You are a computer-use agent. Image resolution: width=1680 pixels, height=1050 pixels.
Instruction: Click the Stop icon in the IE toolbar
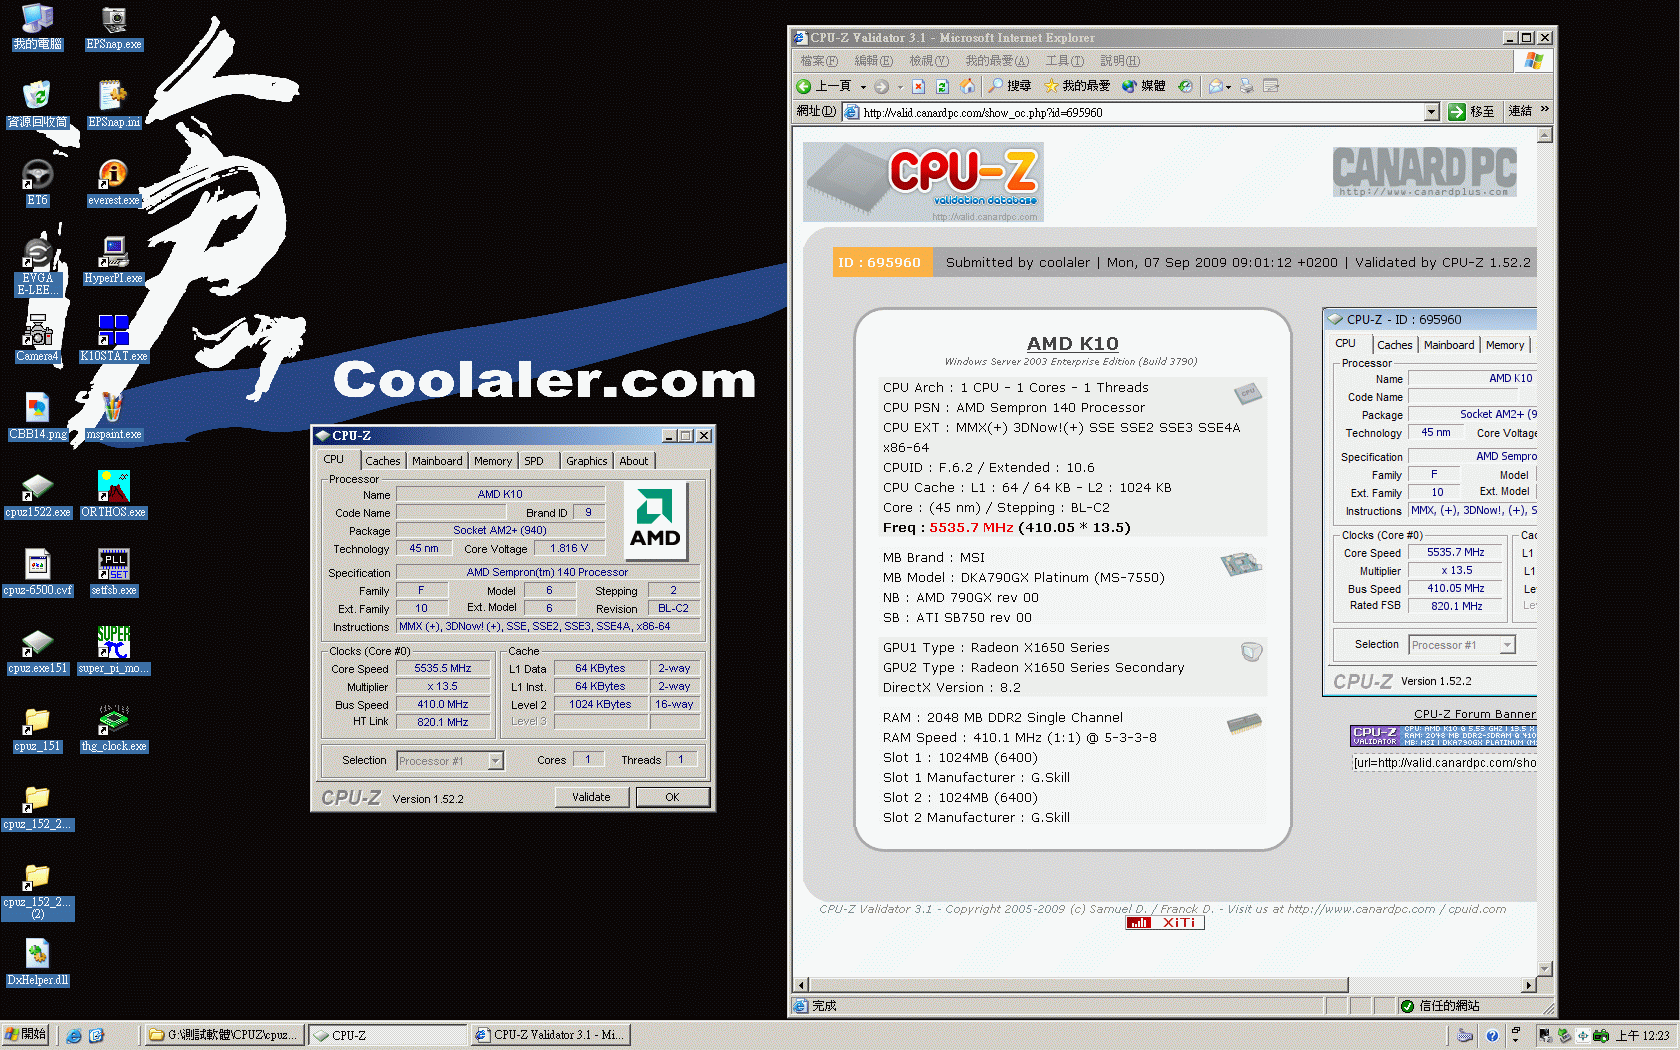[x=918, y=86]
